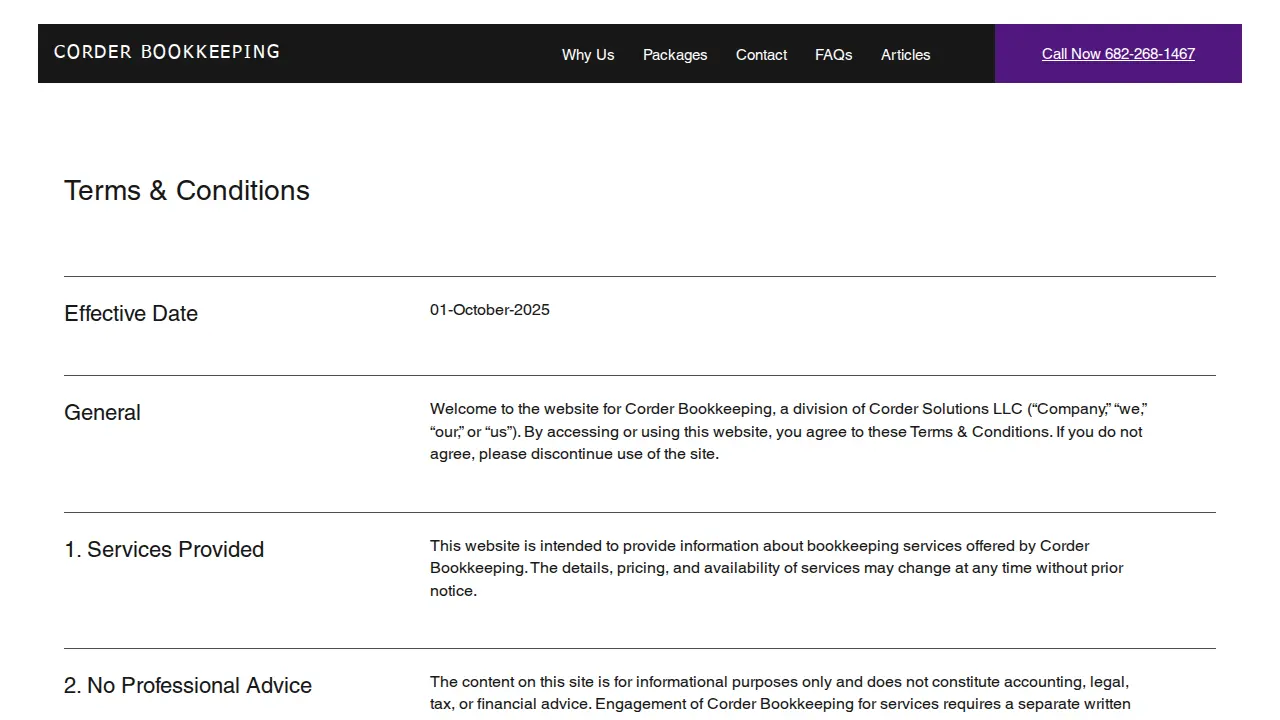Open the FAQs nav link
The image size is (1280, 720).
tap(833, 55)
